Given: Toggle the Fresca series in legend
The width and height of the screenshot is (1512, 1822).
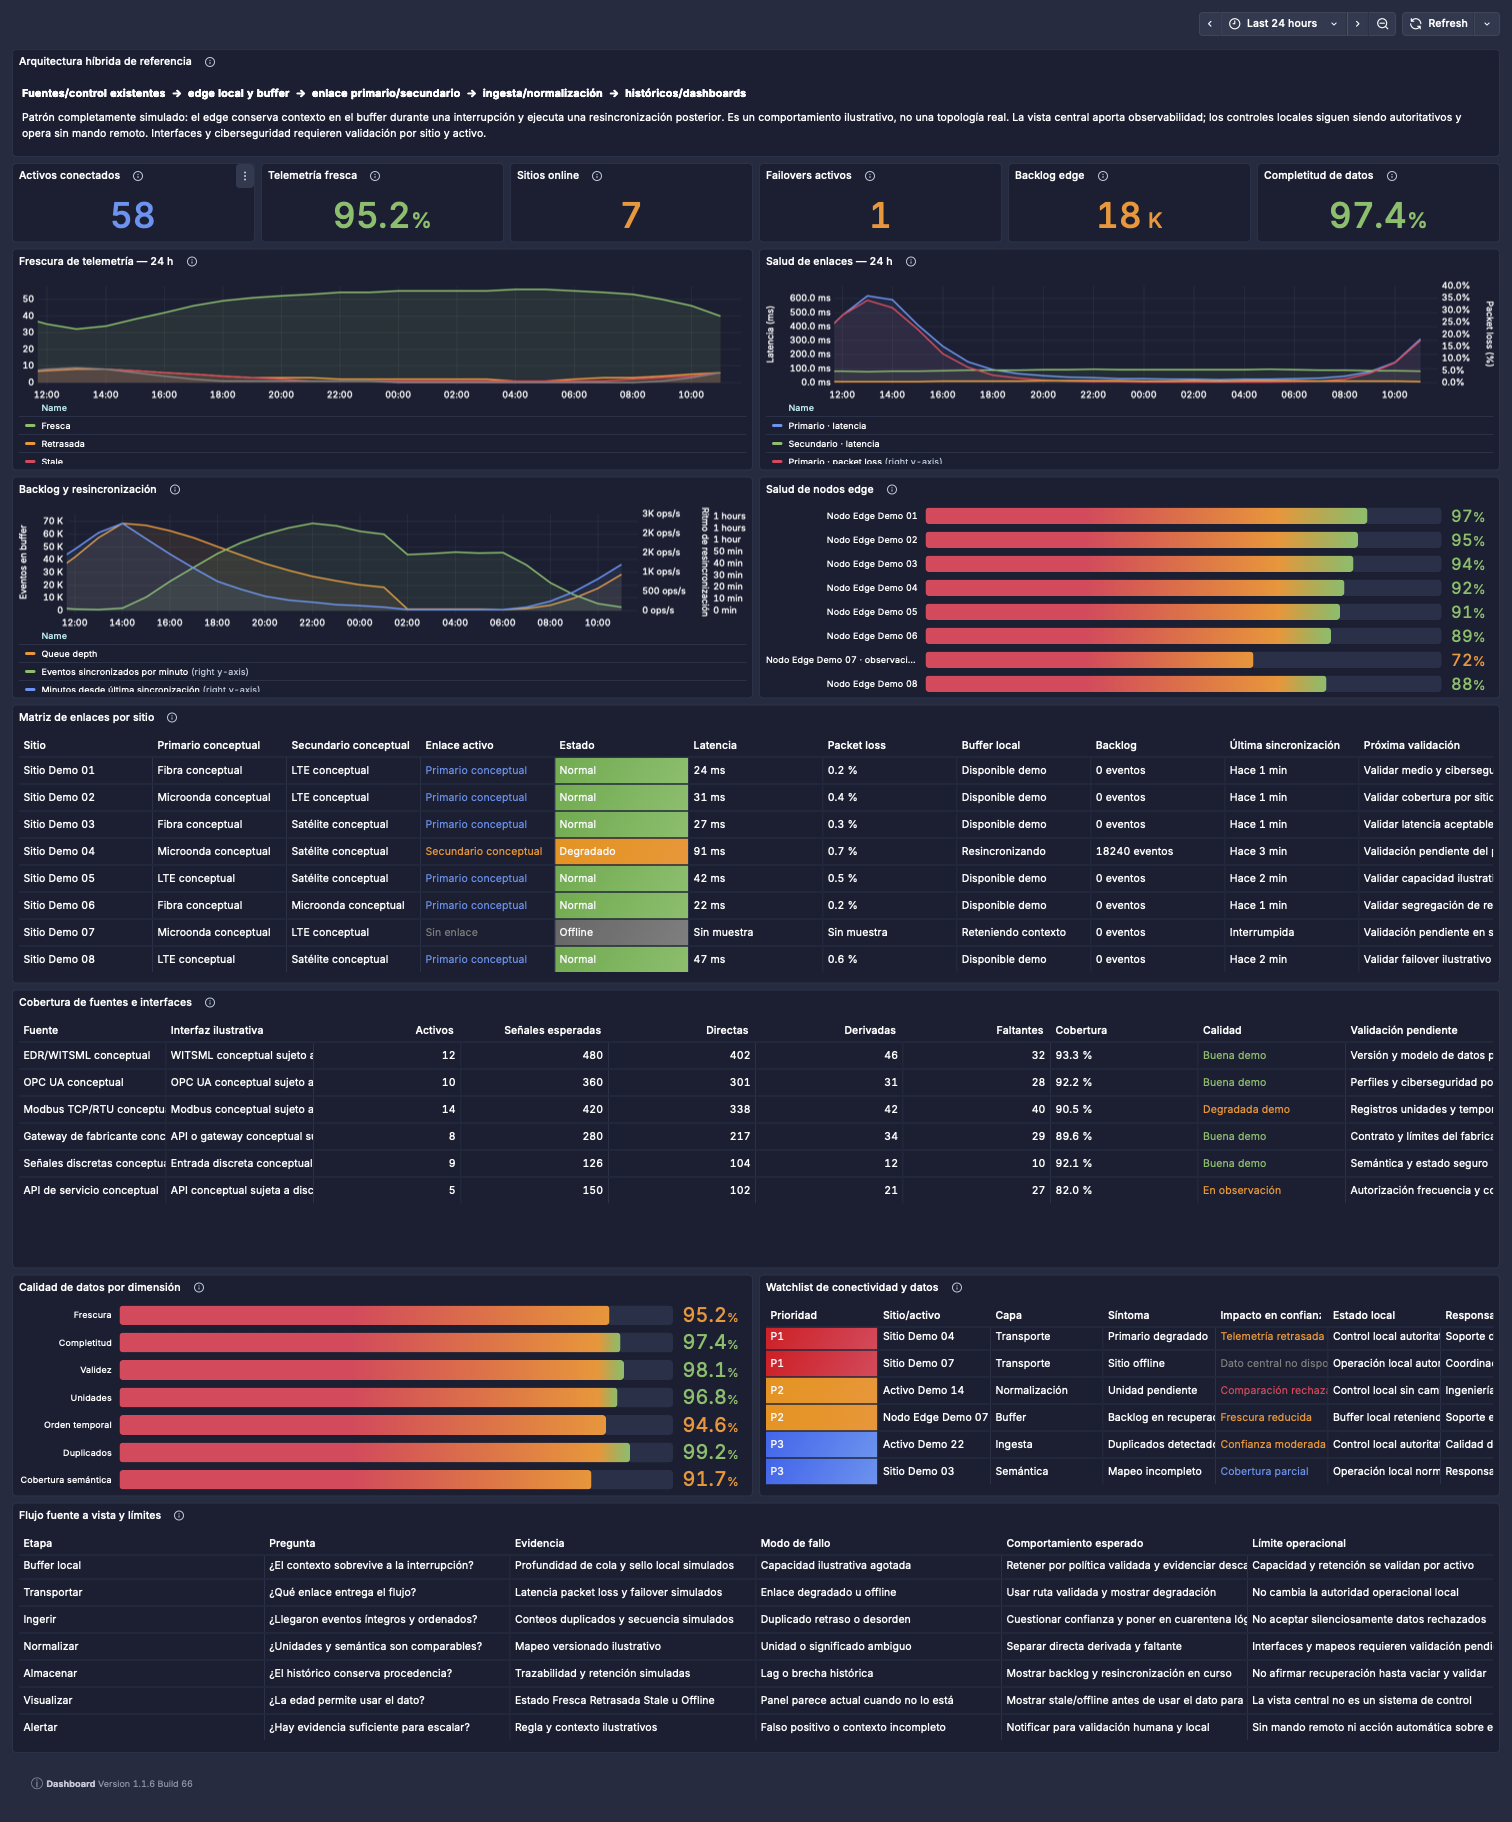Looking at the screenshot, I should click(x=56, y=426).
